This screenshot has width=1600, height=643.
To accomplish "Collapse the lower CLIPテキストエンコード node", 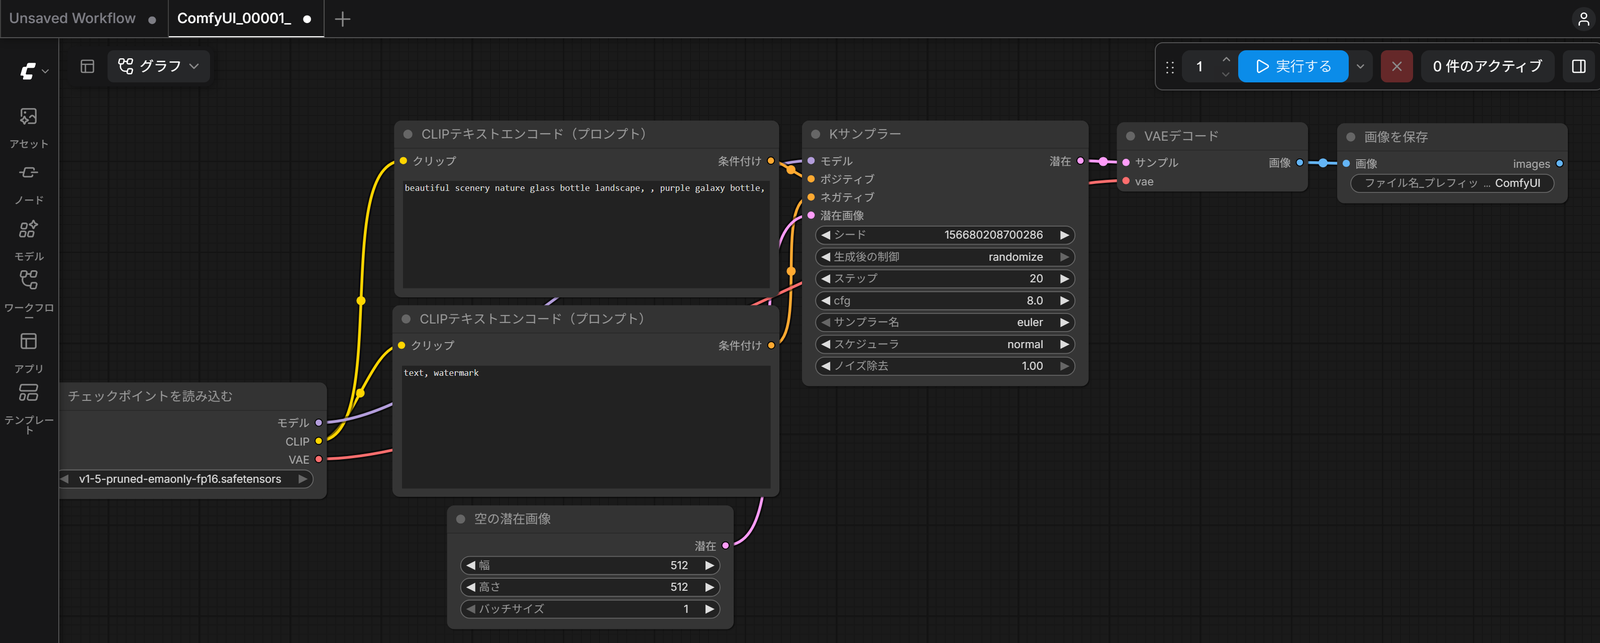I will tap(406, 319).
